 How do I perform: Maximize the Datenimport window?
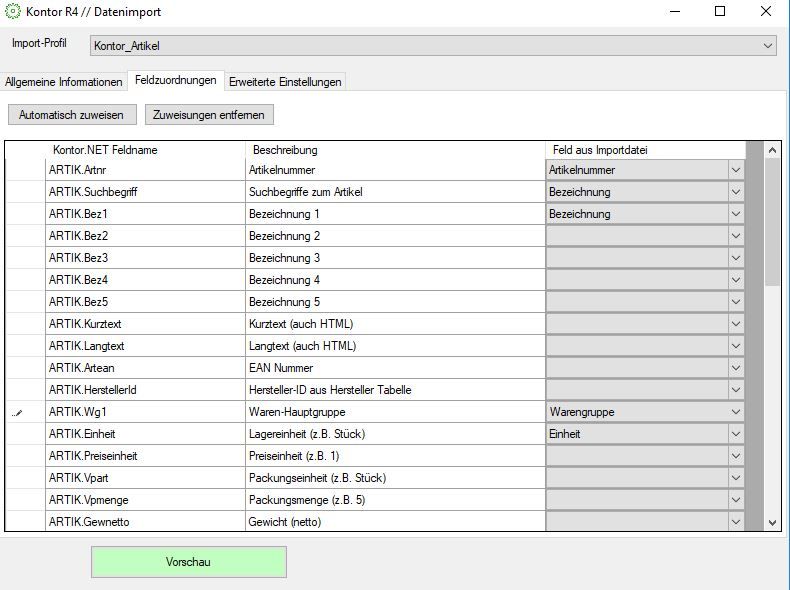coord(720,12)
